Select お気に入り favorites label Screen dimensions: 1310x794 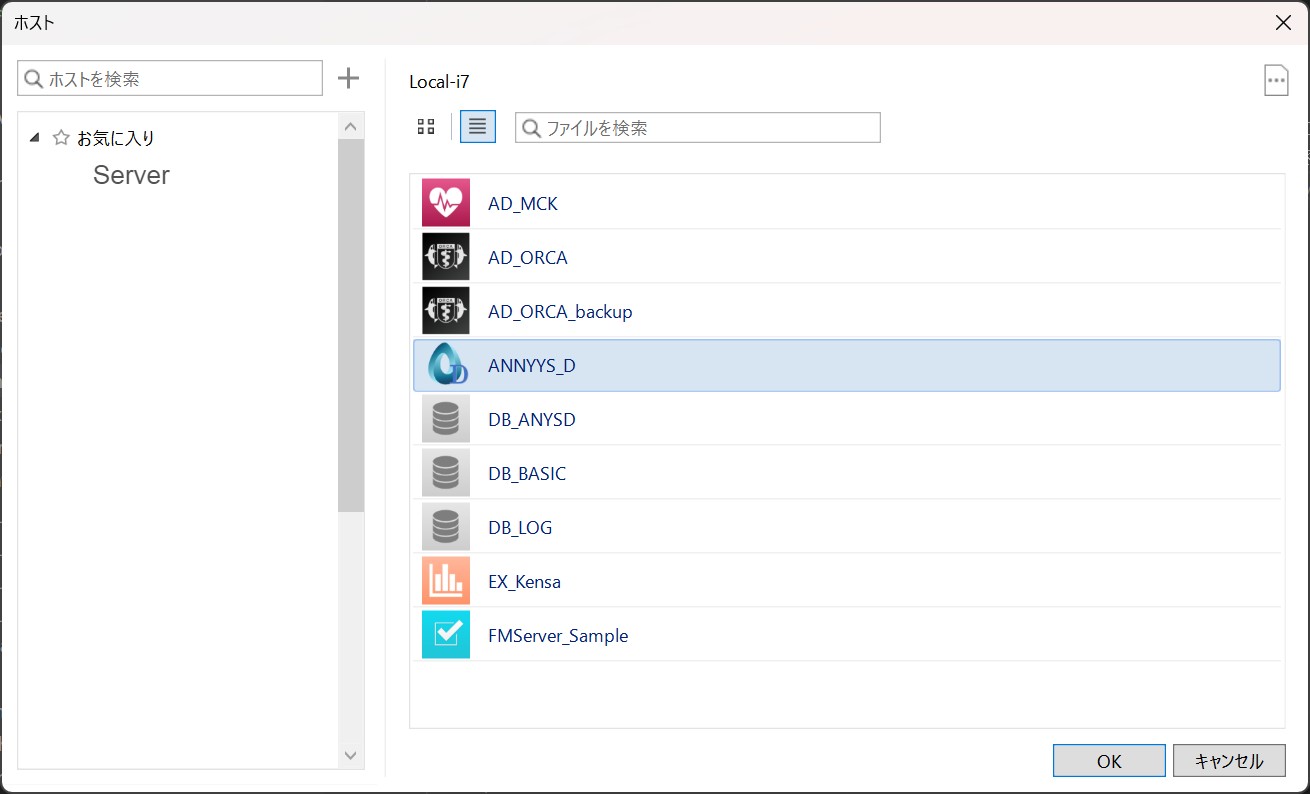tap(116, 138)
